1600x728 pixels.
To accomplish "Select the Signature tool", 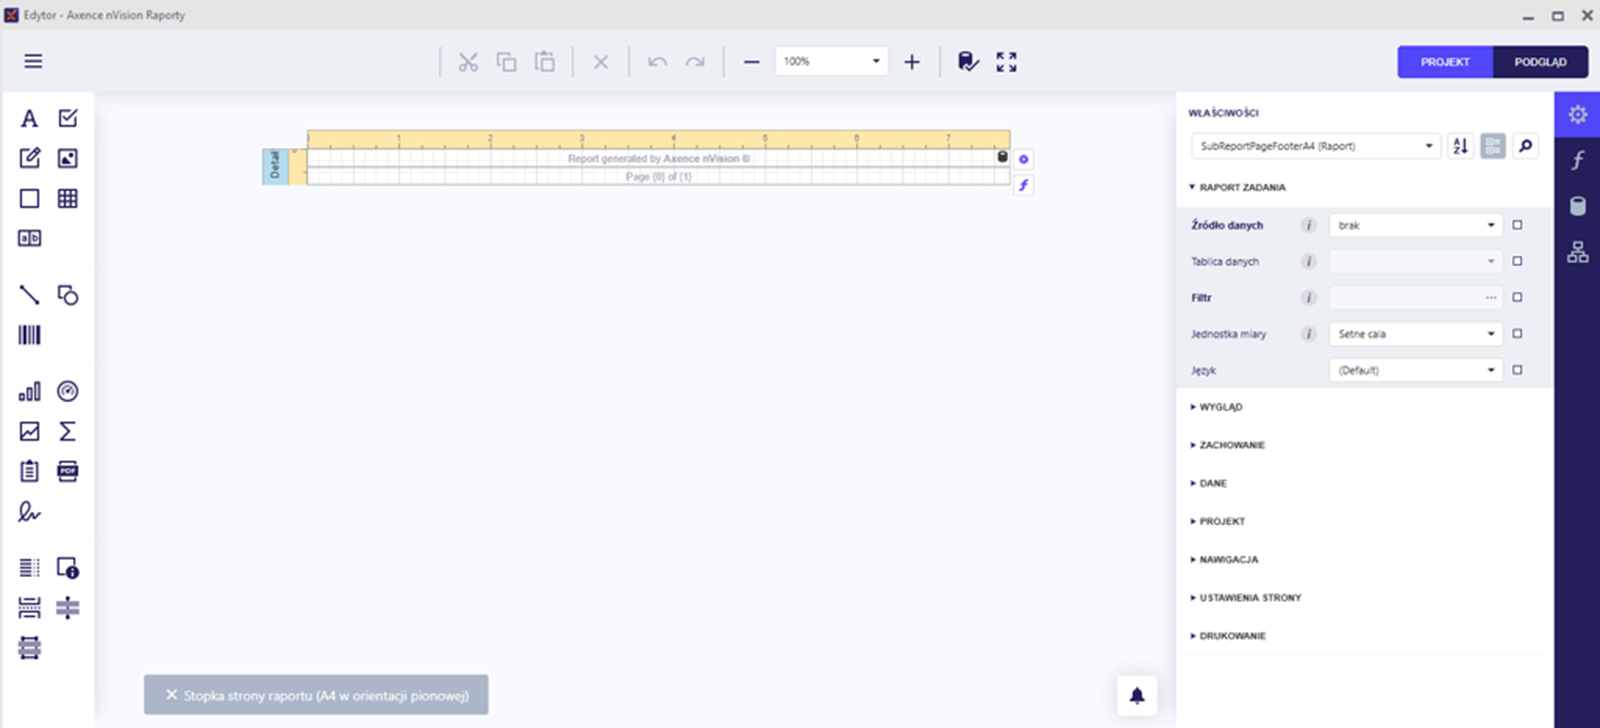I will 29,512.
